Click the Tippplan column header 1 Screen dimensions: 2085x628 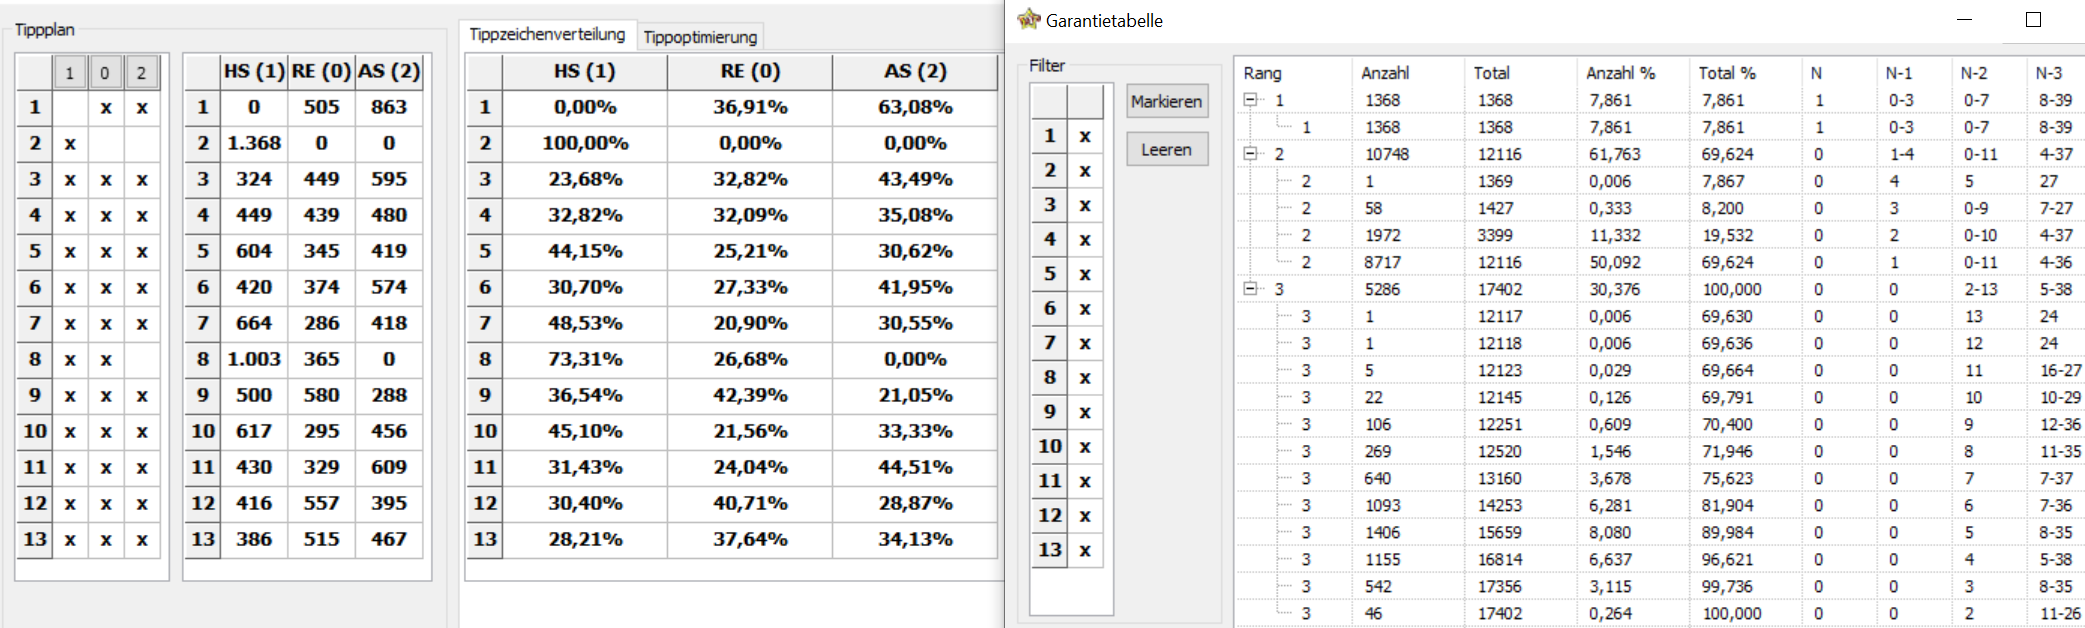click(69, 72)
